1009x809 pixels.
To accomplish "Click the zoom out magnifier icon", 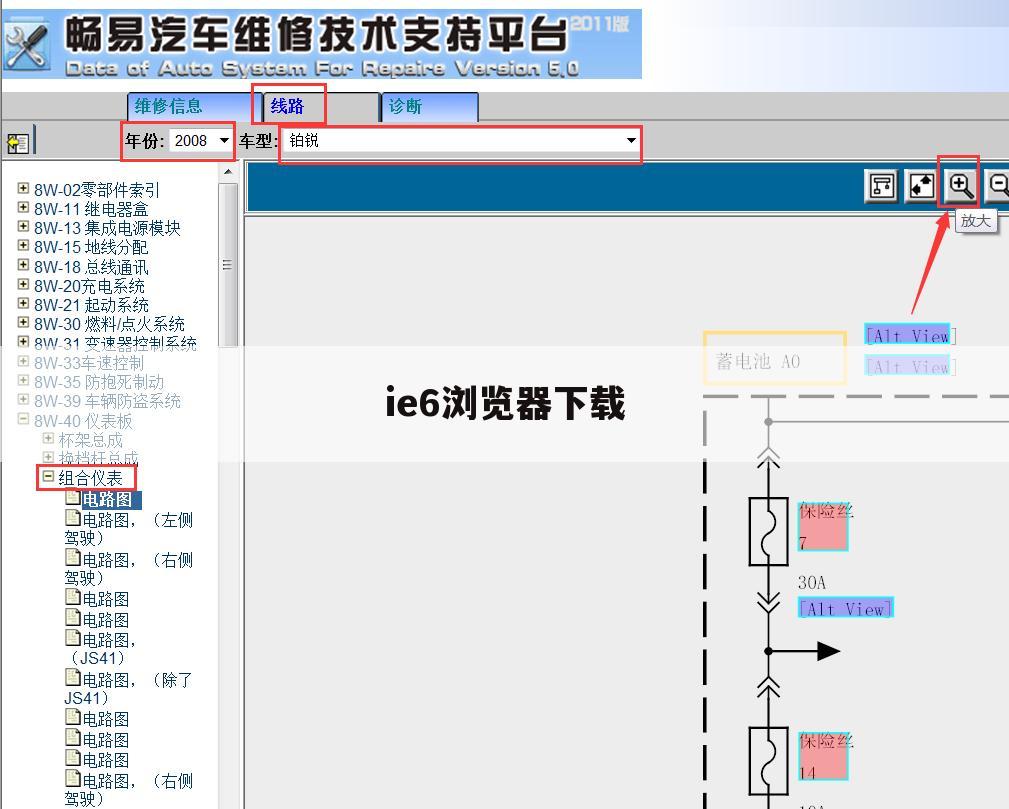I will point(998,187).
